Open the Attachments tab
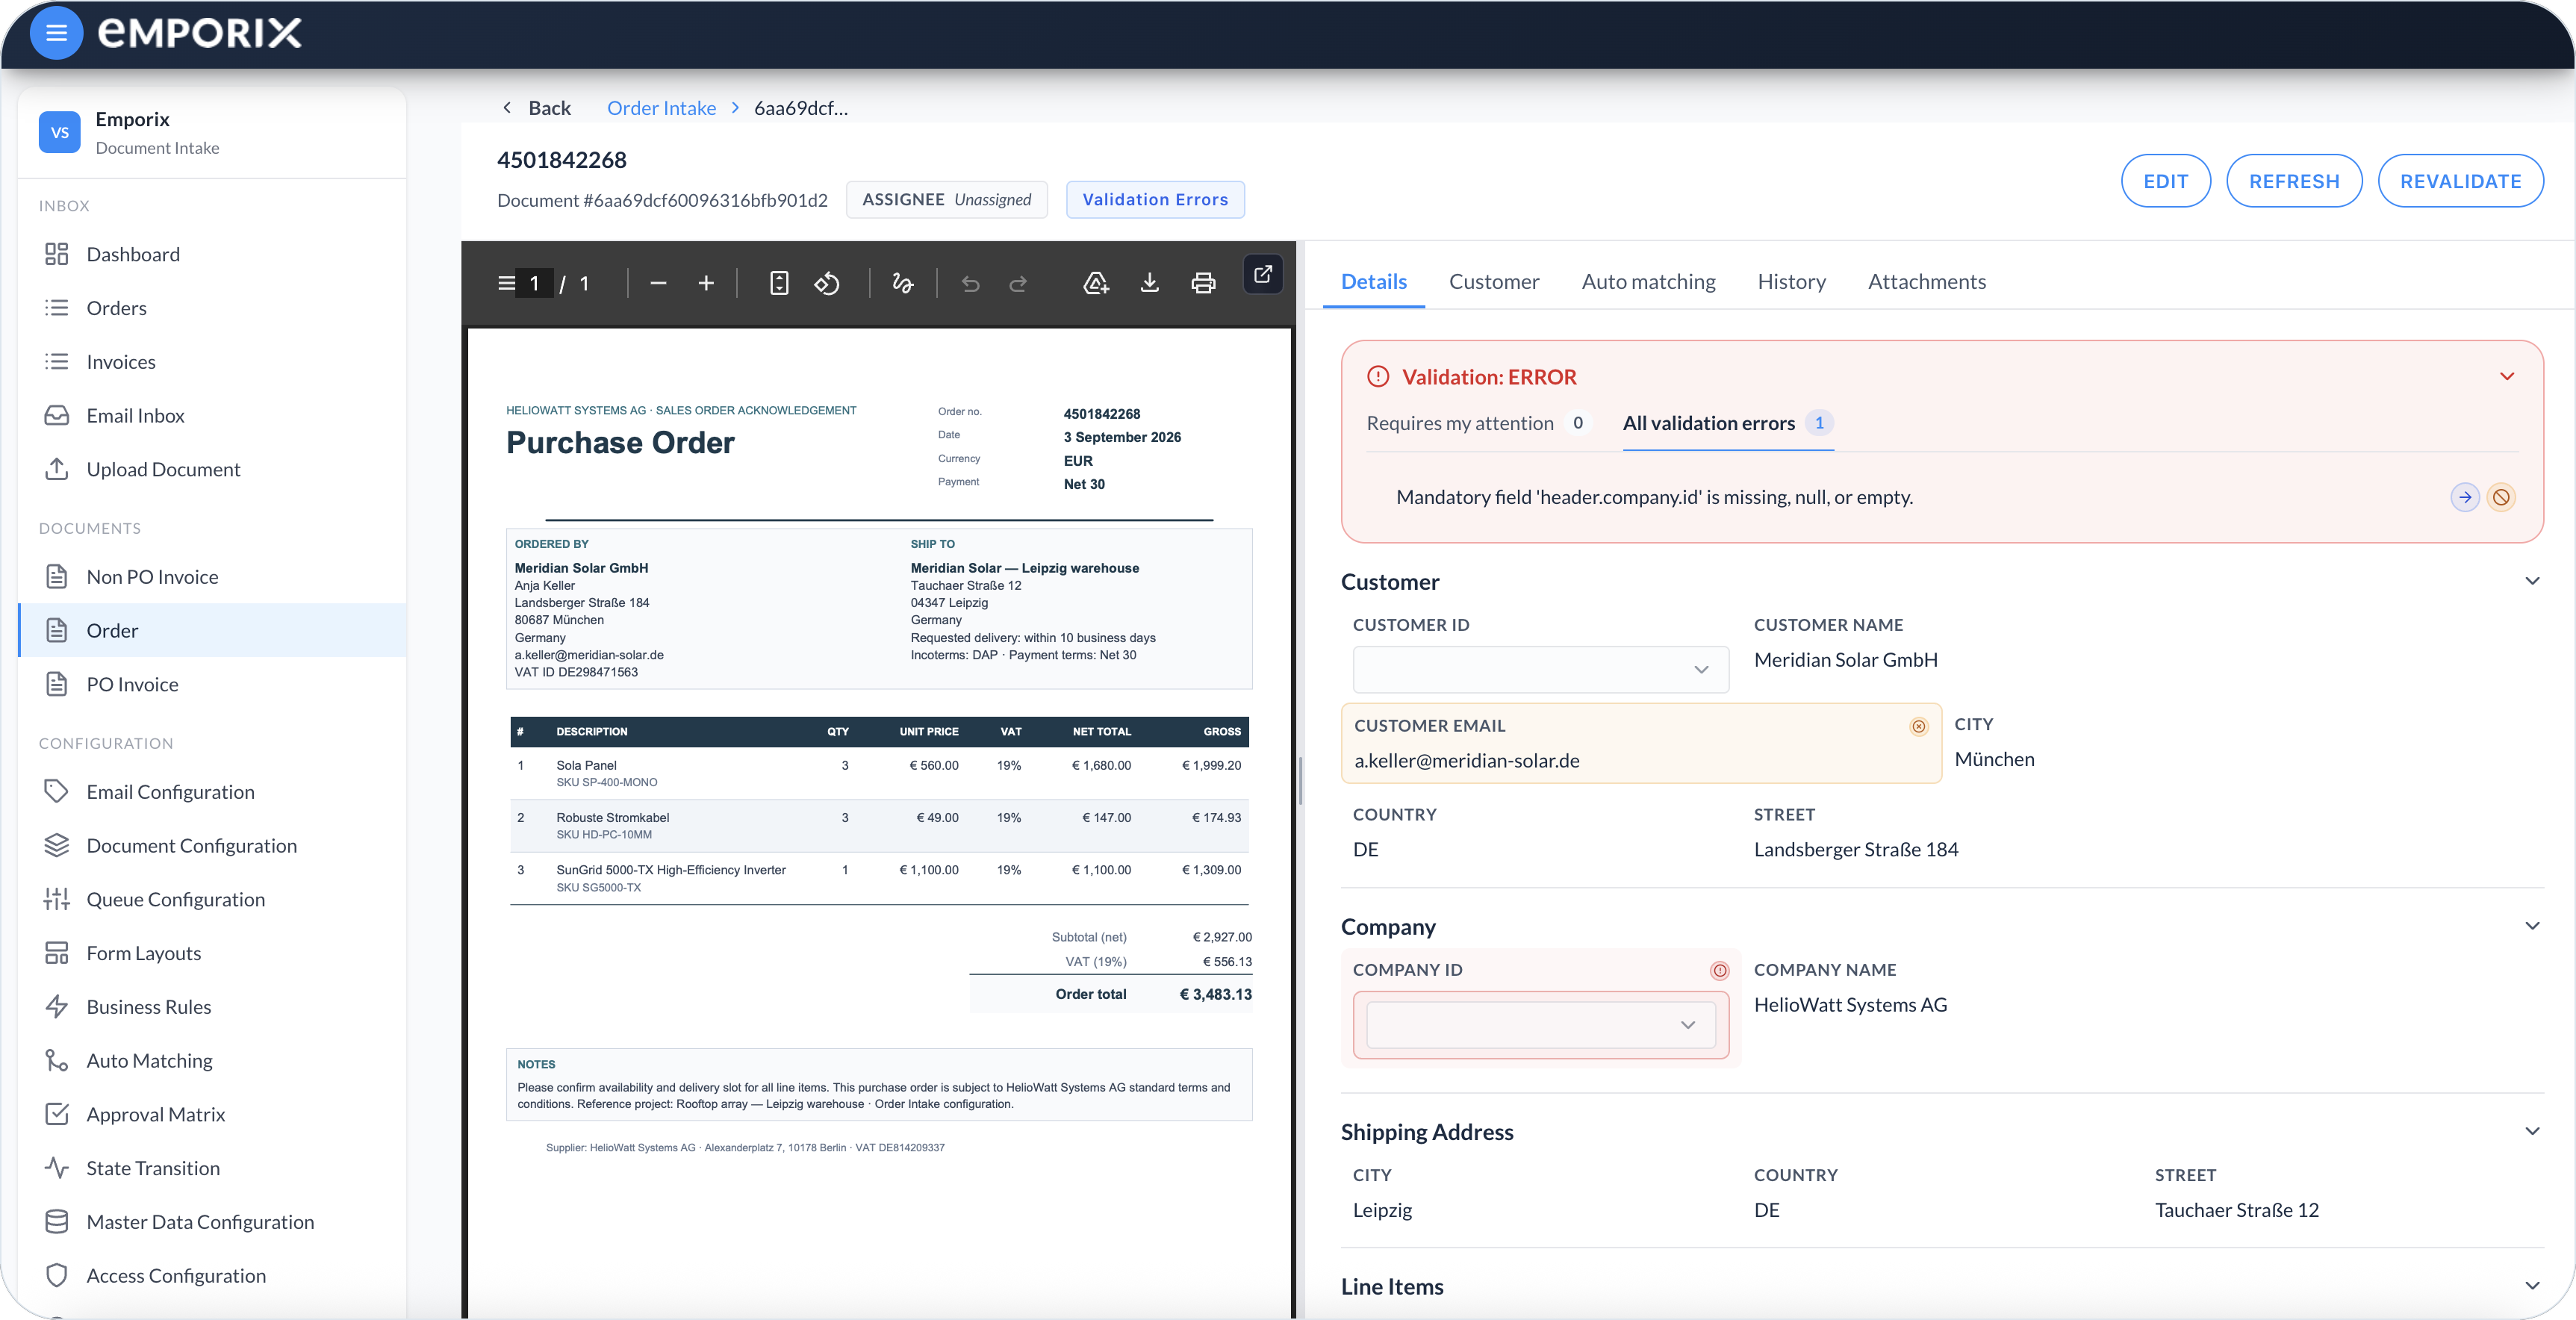The height and width of the screenshot is (1320, 2576). [1926, 282]
